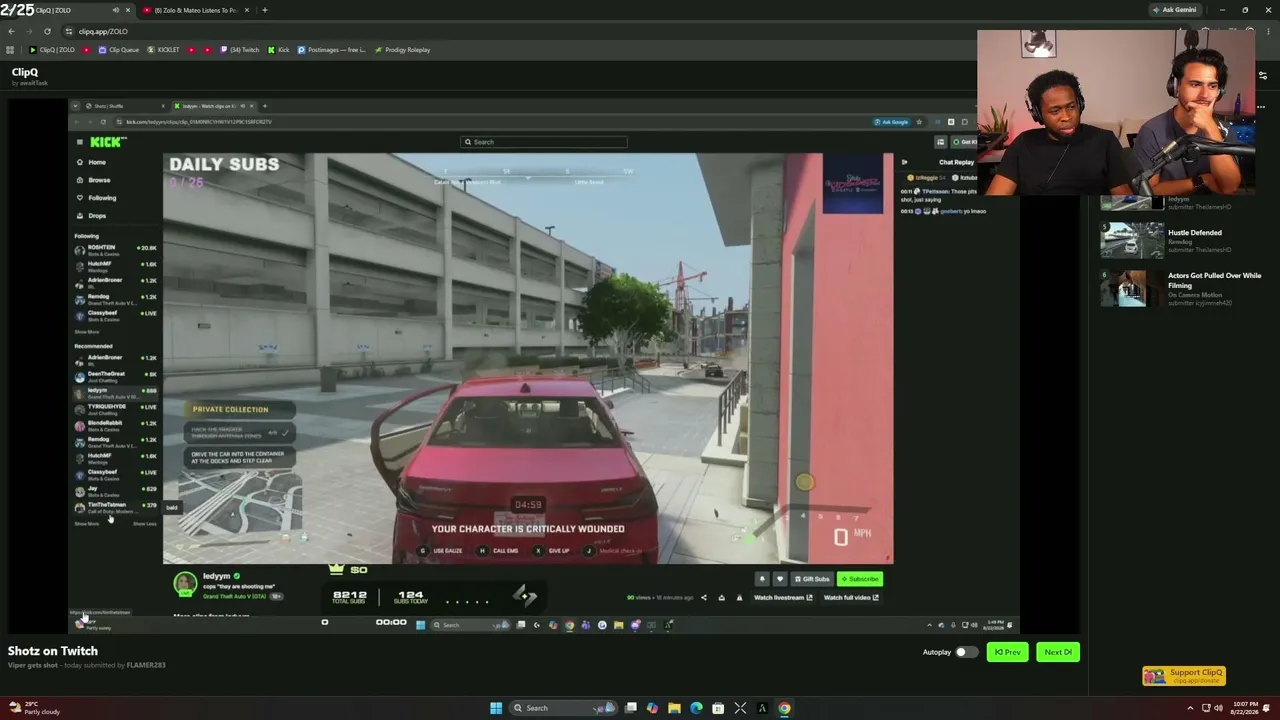This screenshot has width=1280, height=720.
Task: Select the Actors Got Pulled Over While Filming title
Action: (1214, 280)
